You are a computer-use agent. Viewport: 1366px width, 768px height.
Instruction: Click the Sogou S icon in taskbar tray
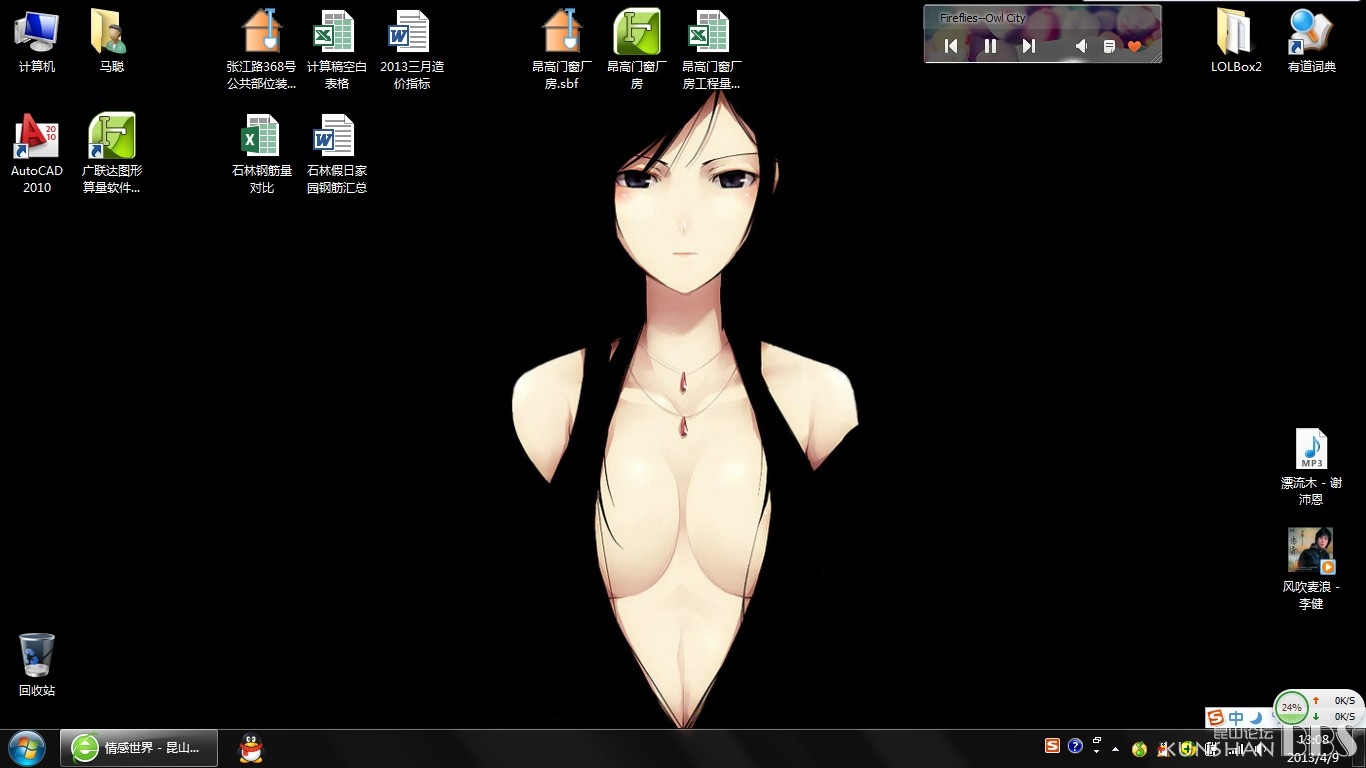pos(1052,745)
